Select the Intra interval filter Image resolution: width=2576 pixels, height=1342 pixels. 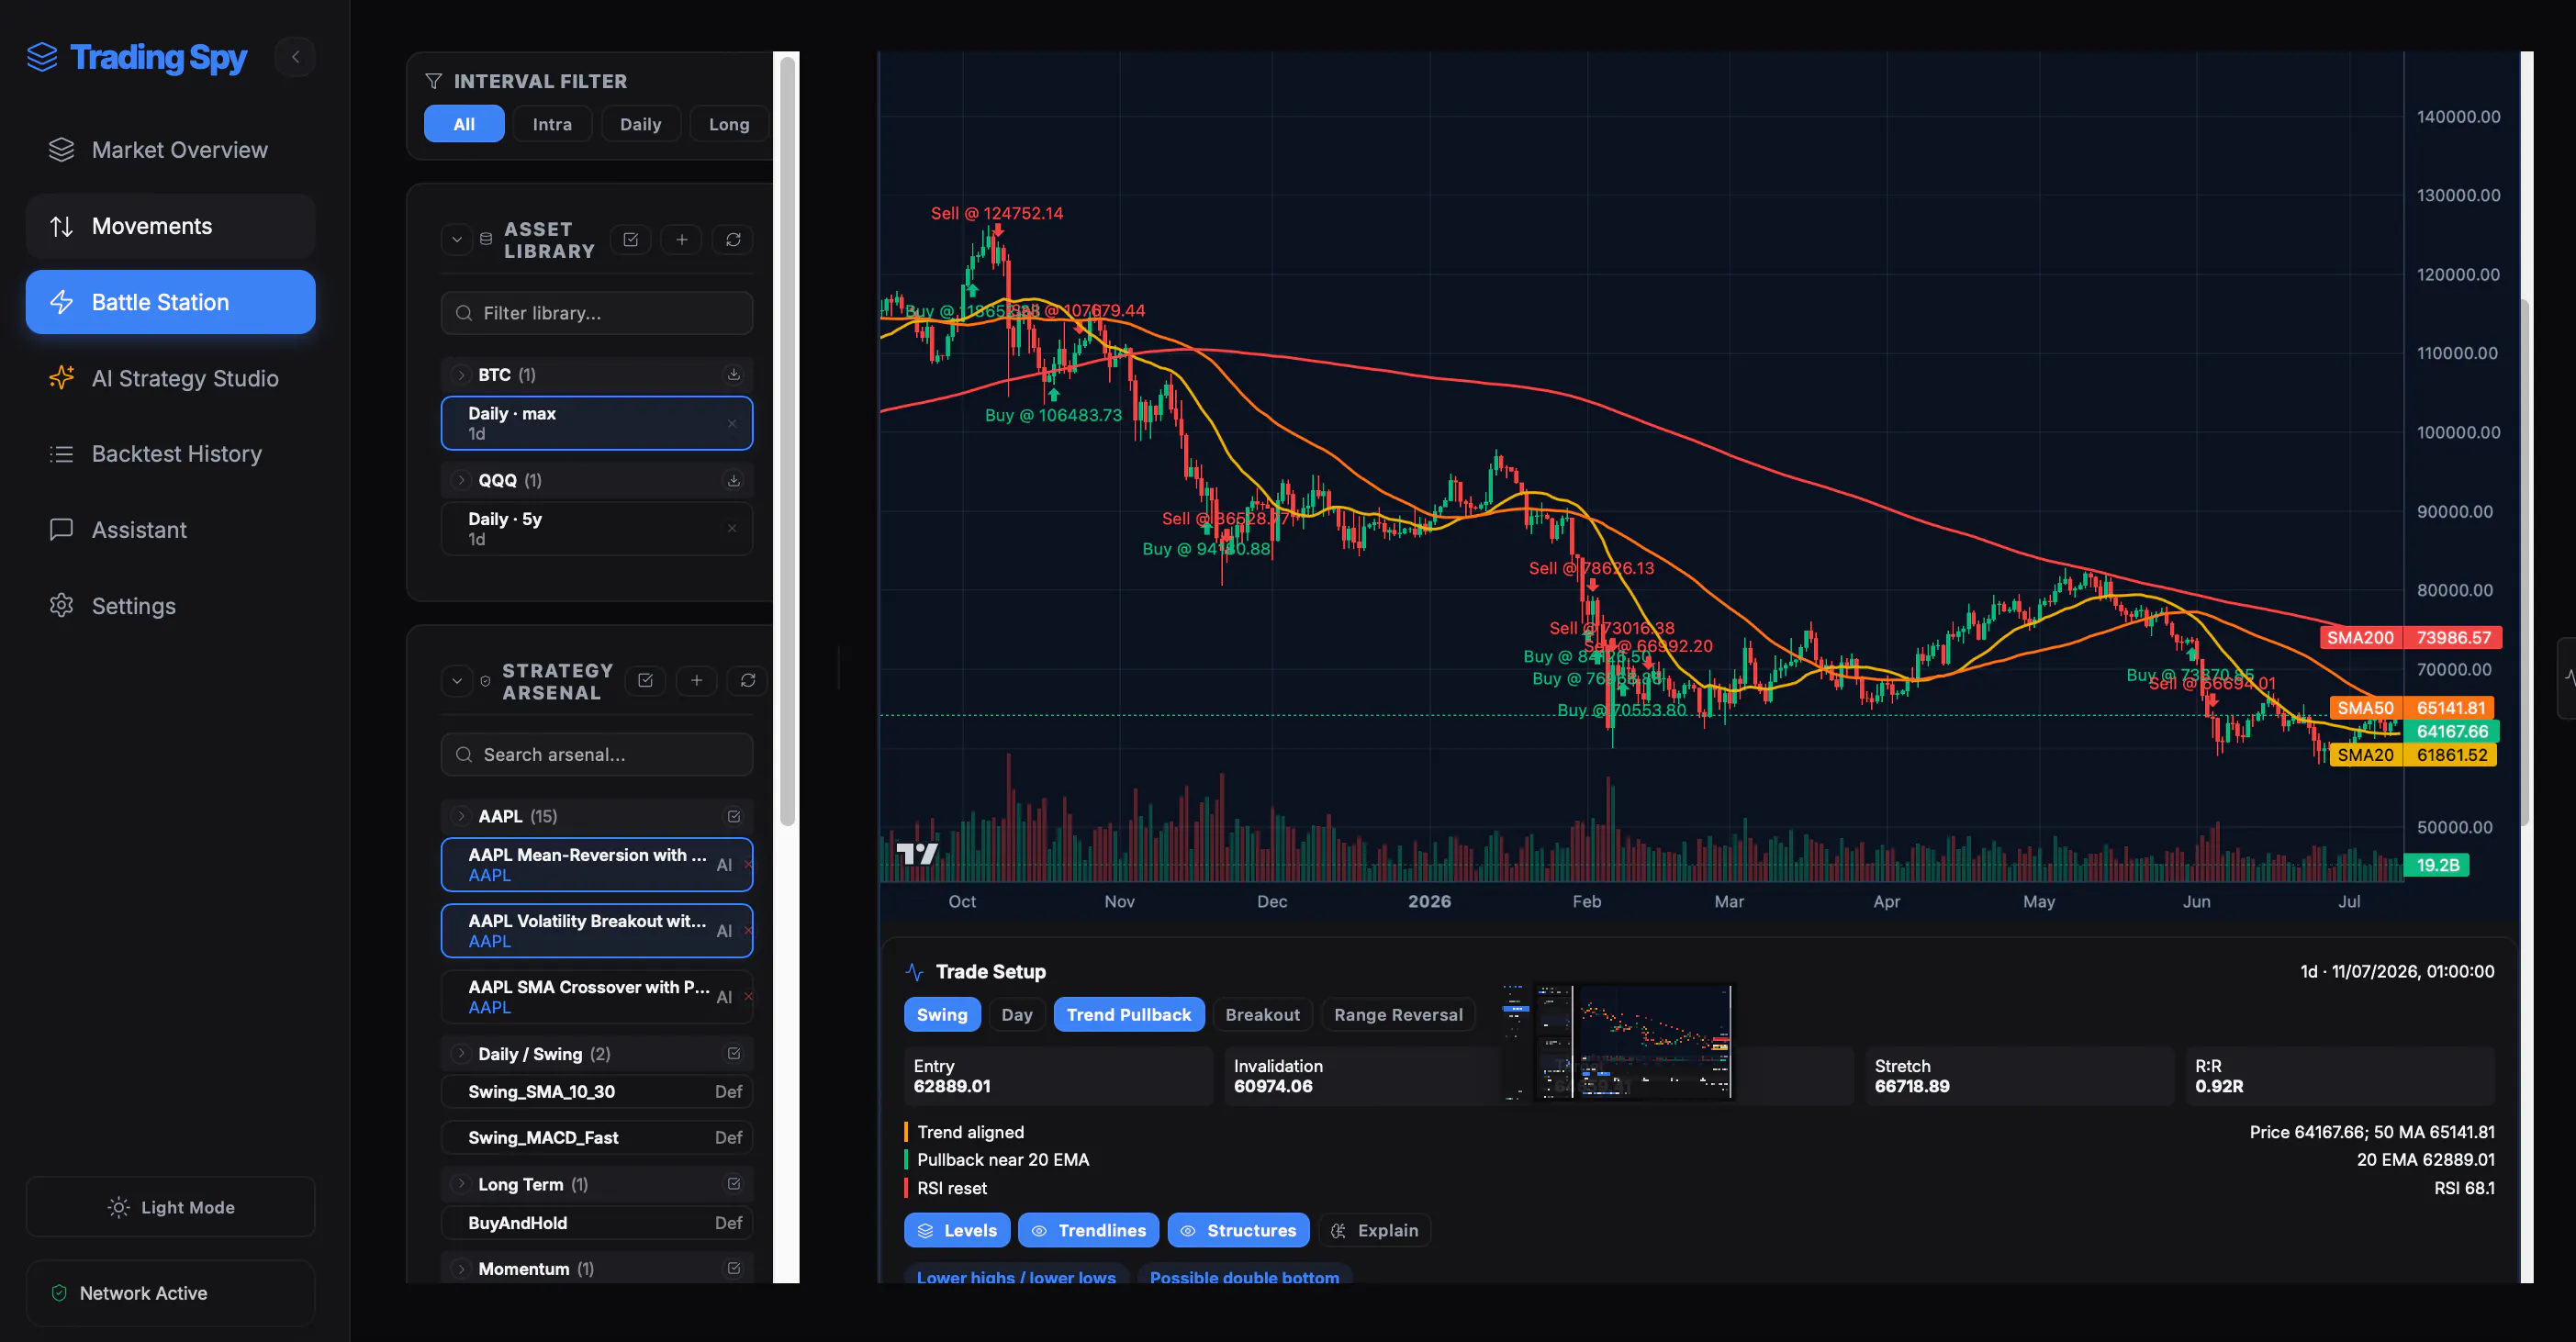552,124
